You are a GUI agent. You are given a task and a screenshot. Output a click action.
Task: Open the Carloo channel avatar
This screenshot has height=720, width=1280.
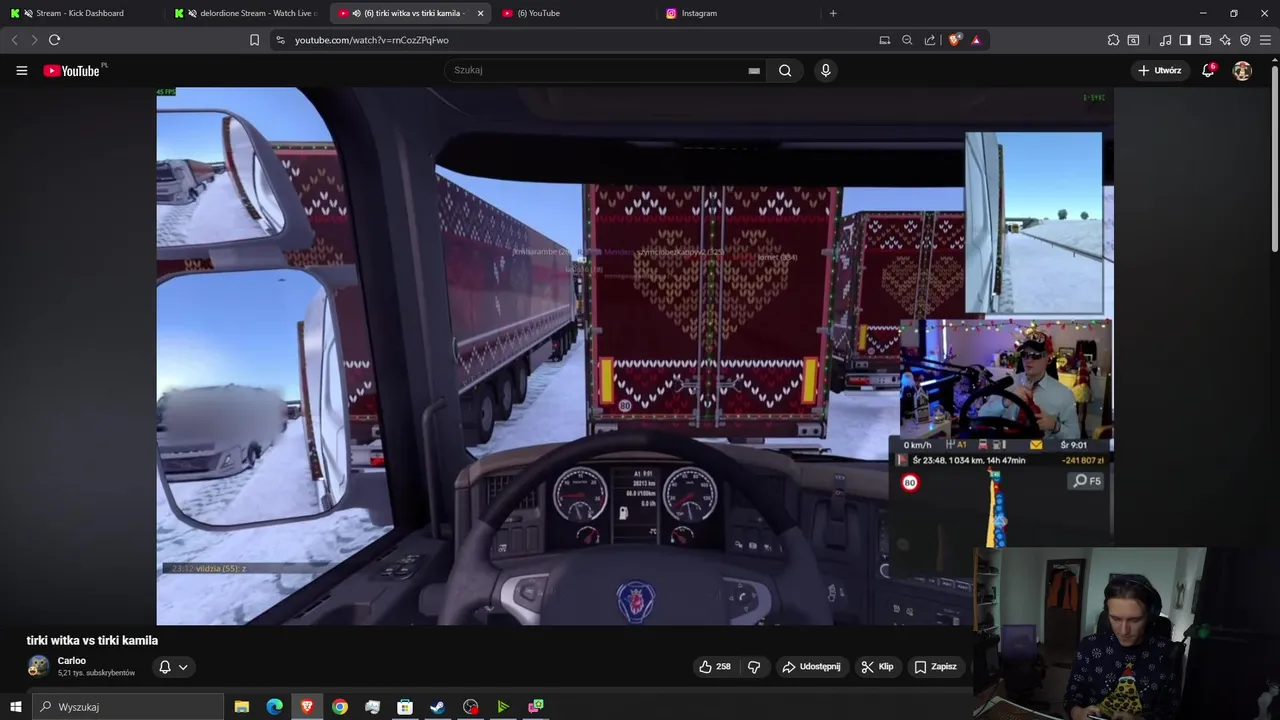pos(38,667)
